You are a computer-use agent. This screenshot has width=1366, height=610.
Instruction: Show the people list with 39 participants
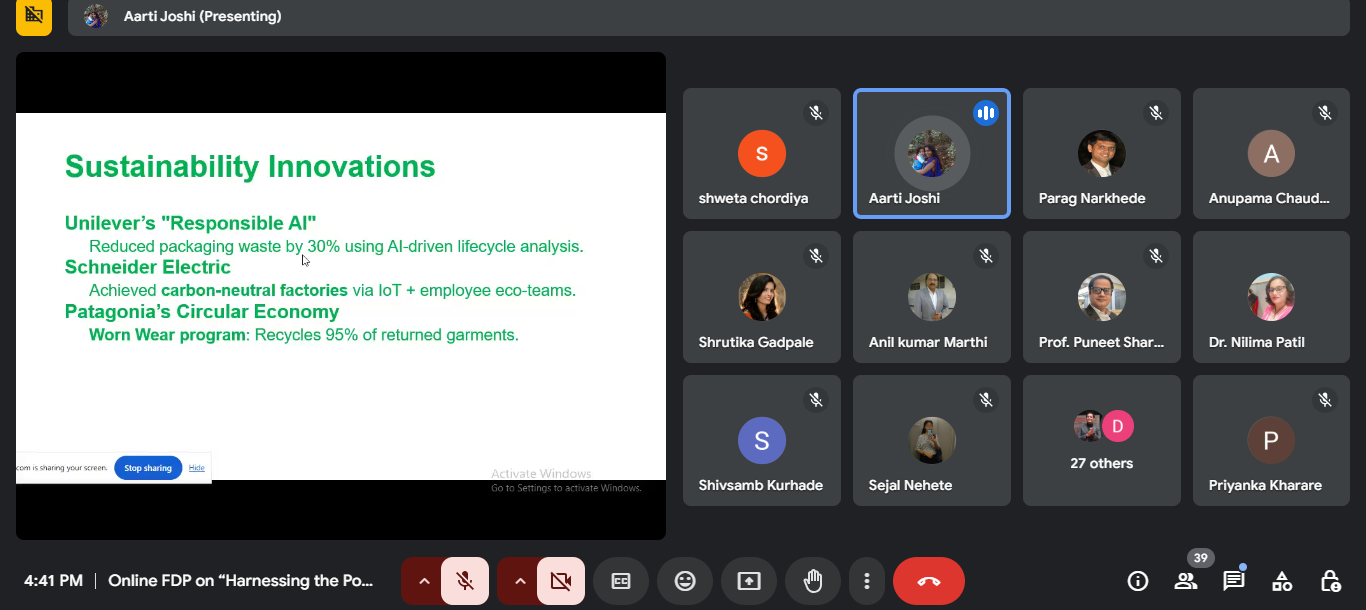pyautogui.click(x=1186, y=581)
